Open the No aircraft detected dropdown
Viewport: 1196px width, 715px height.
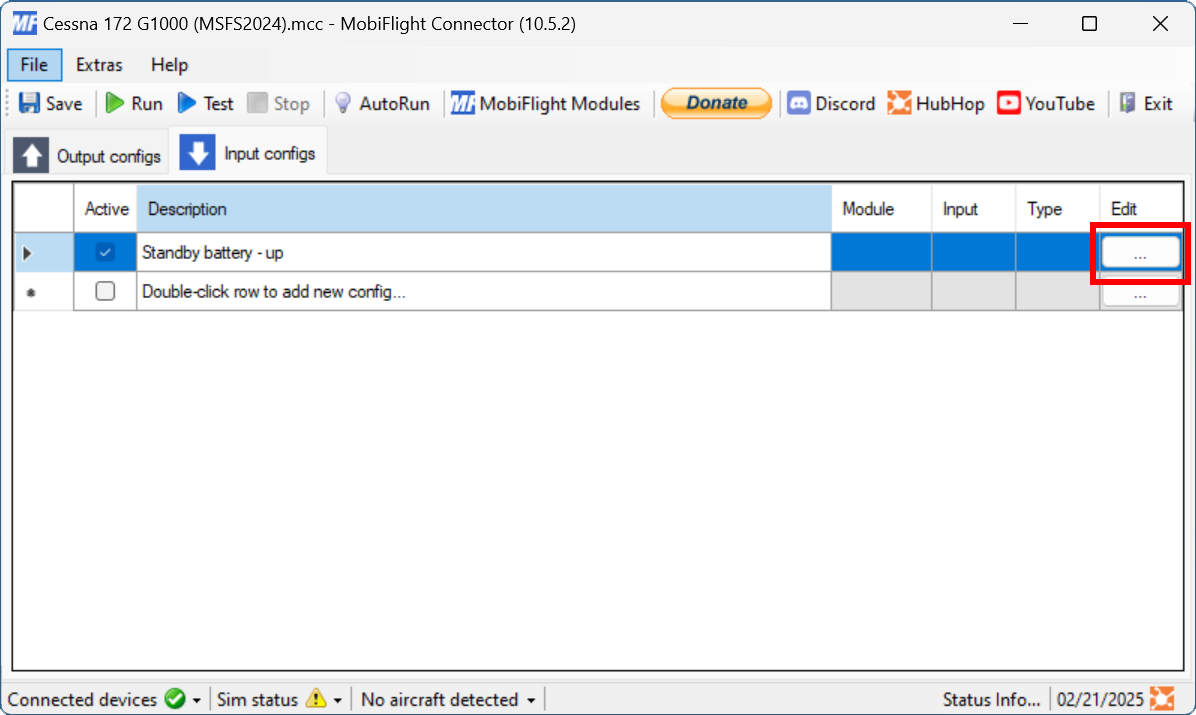[x=530, y=699]
